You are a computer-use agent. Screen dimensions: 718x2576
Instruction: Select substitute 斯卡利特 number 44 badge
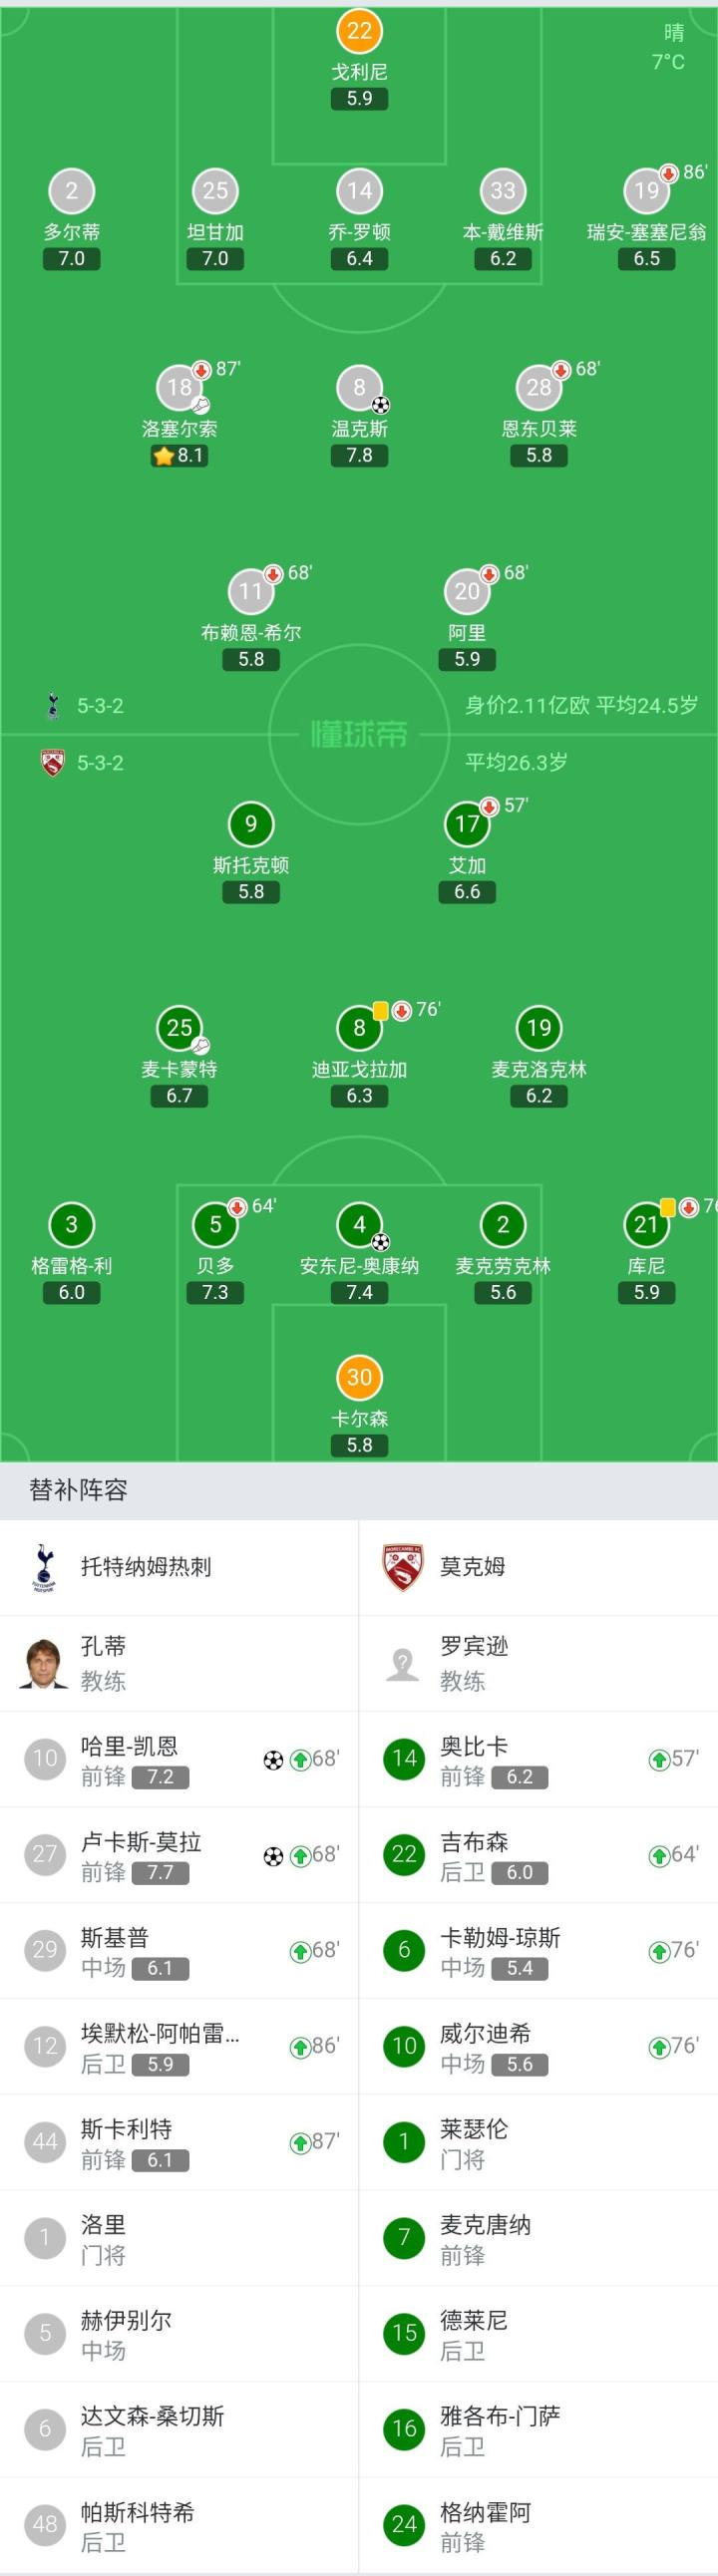click(44, 2142)
